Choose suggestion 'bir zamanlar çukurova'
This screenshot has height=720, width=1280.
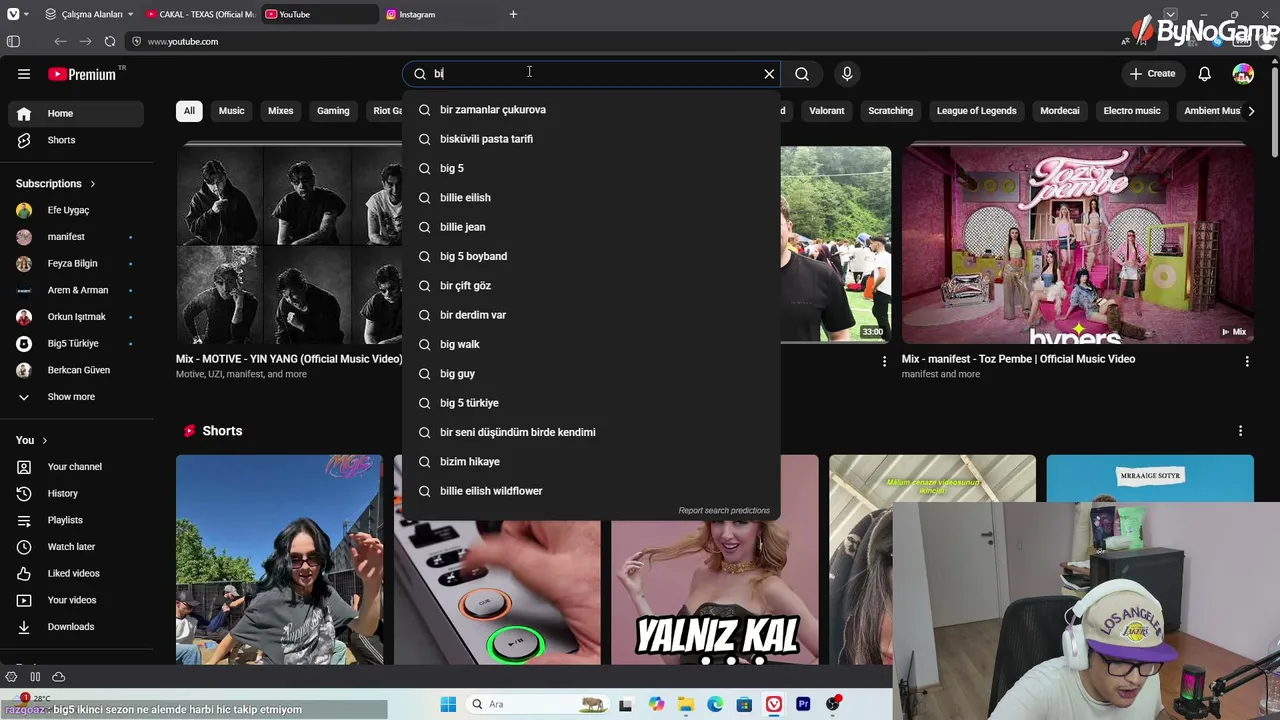coord(591,110)
